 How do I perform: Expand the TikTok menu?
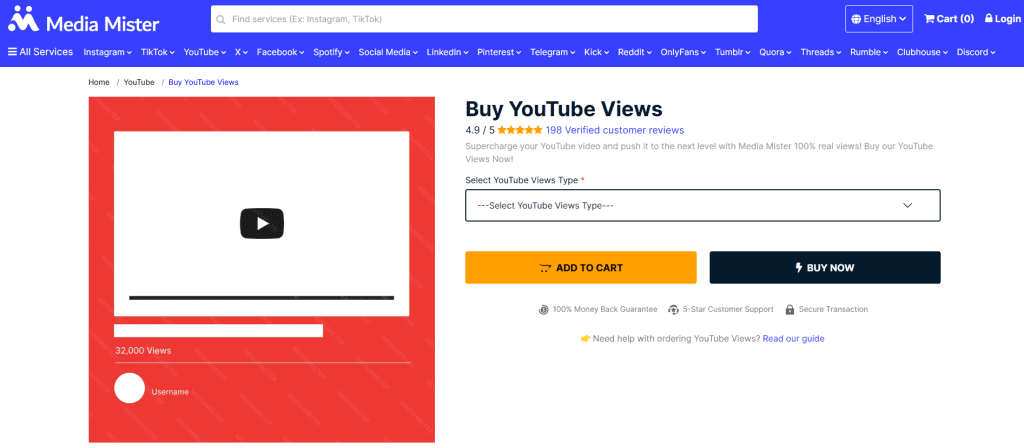(x=158, y=52)
